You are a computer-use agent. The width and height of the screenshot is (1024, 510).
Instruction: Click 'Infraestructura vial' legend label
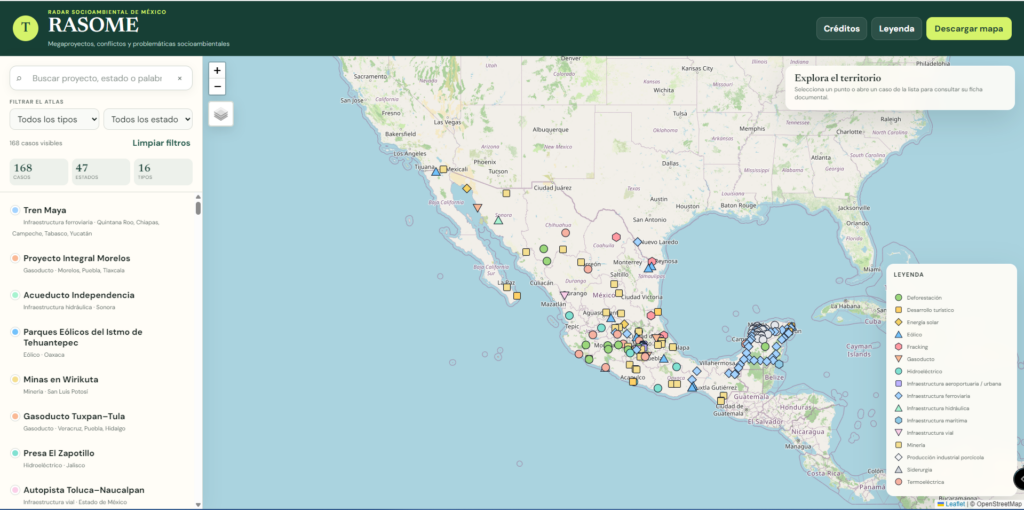point(931,433)
